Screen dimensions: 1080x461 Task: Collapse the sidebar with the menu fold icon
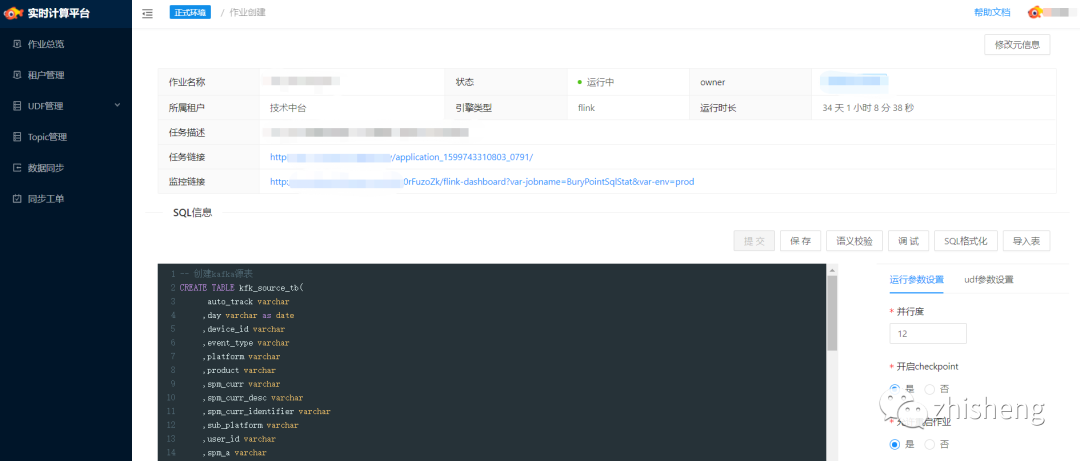[147, 13]
